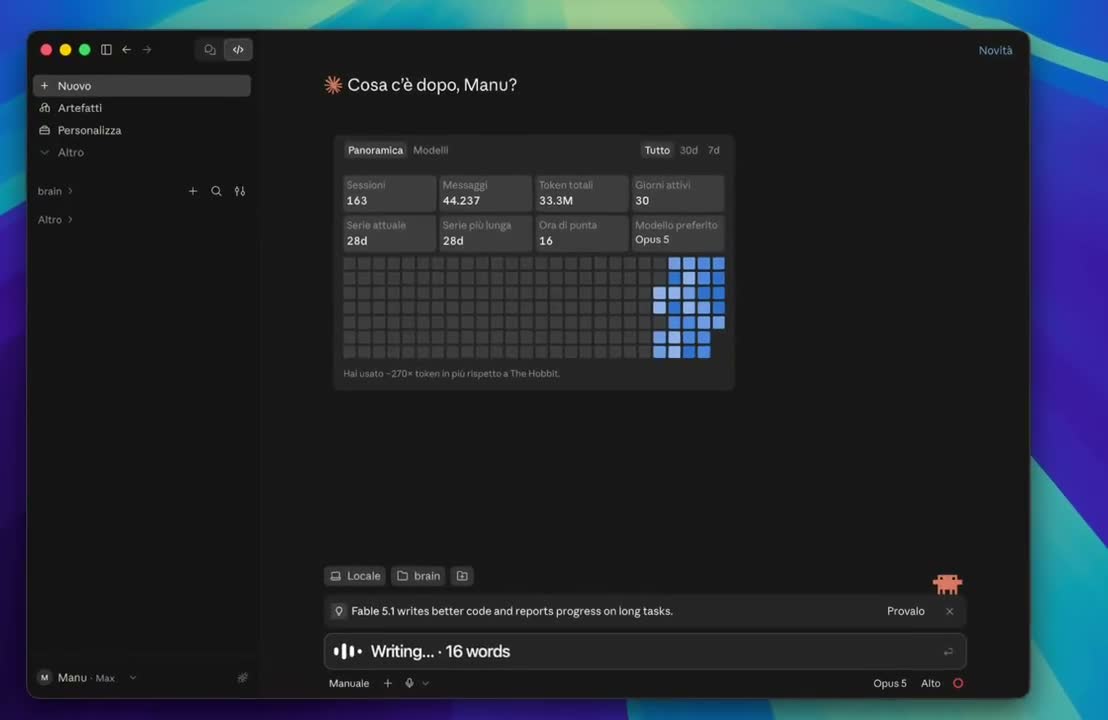
Task: Expand the Altro sidebar menu
Action: click(142, 152)
